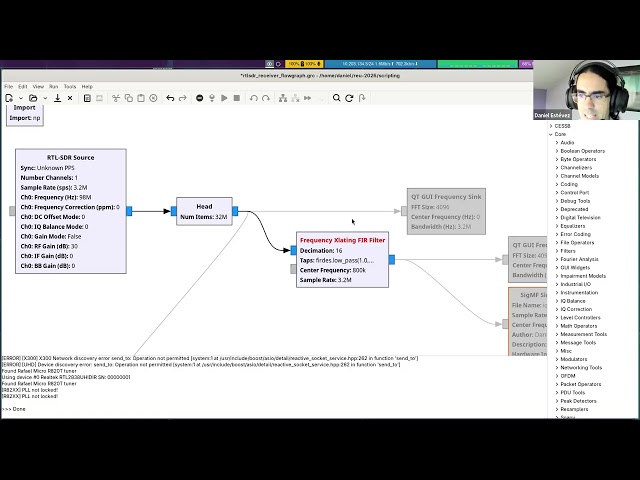
Task: Expand the Fourier Analysis category
Action: coord(557,259)
